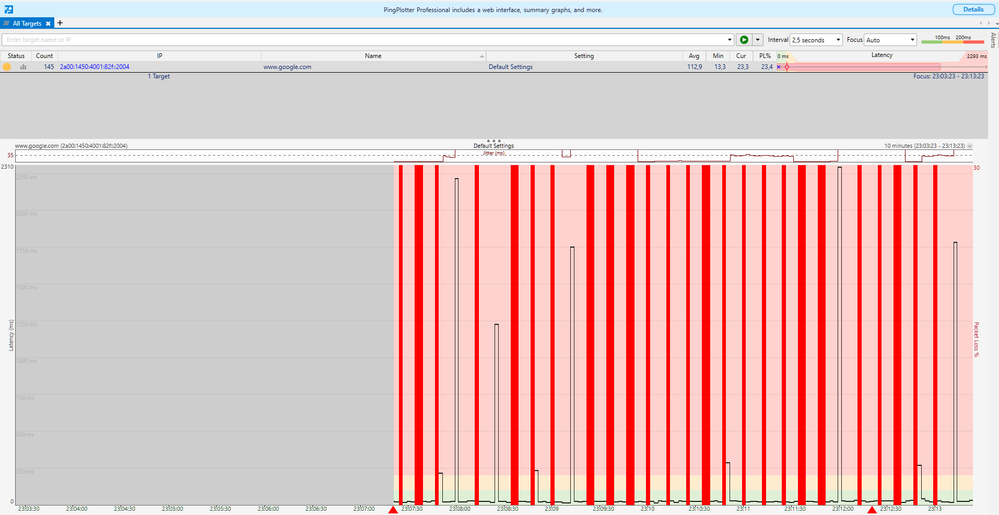Sort by the Count column header
This screenshot has width=999, height=515.
coord(45,56)
